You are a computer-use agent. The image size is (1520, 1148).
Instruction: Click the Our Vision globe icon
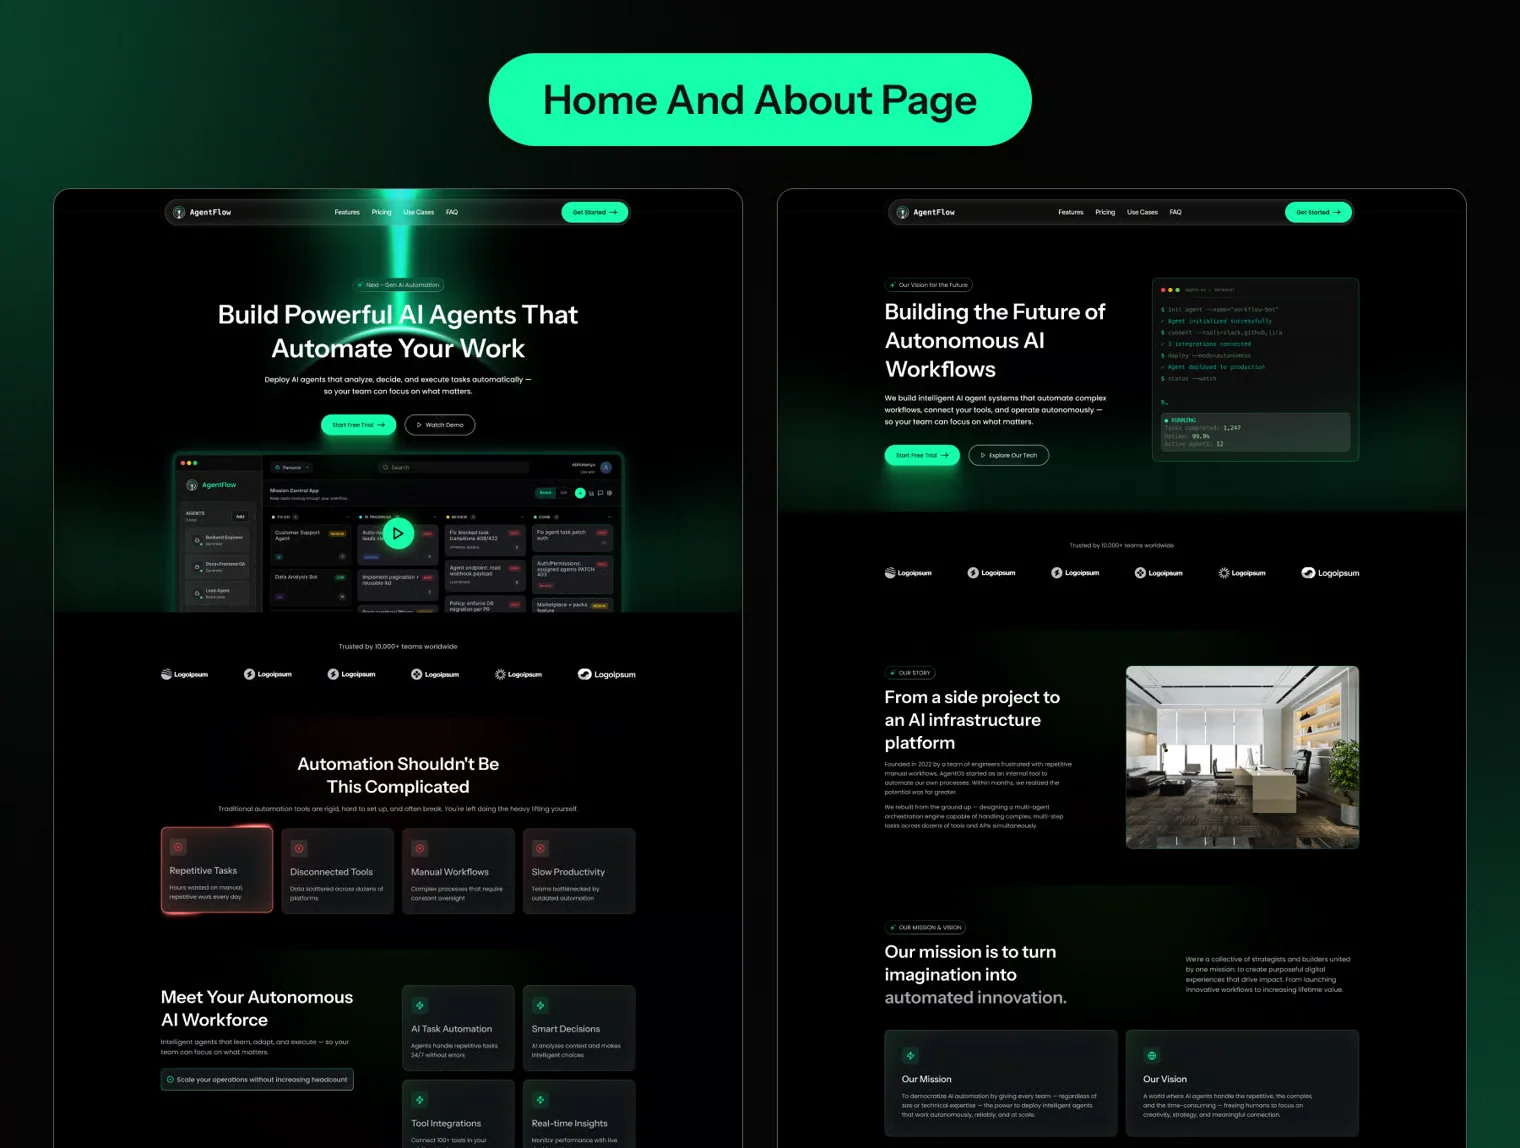click(1152, 1055)
